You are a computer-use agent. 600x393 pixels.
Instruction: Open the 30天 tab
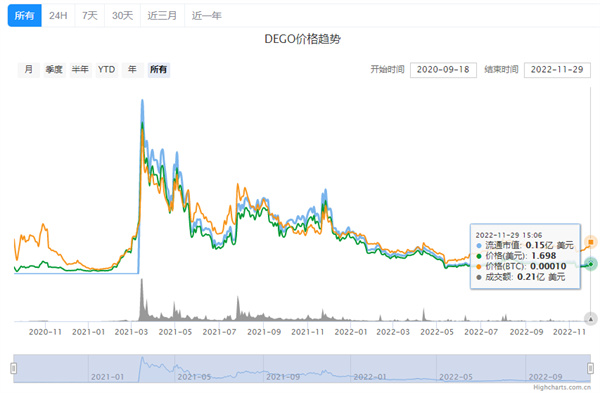(x=122, y=15)
